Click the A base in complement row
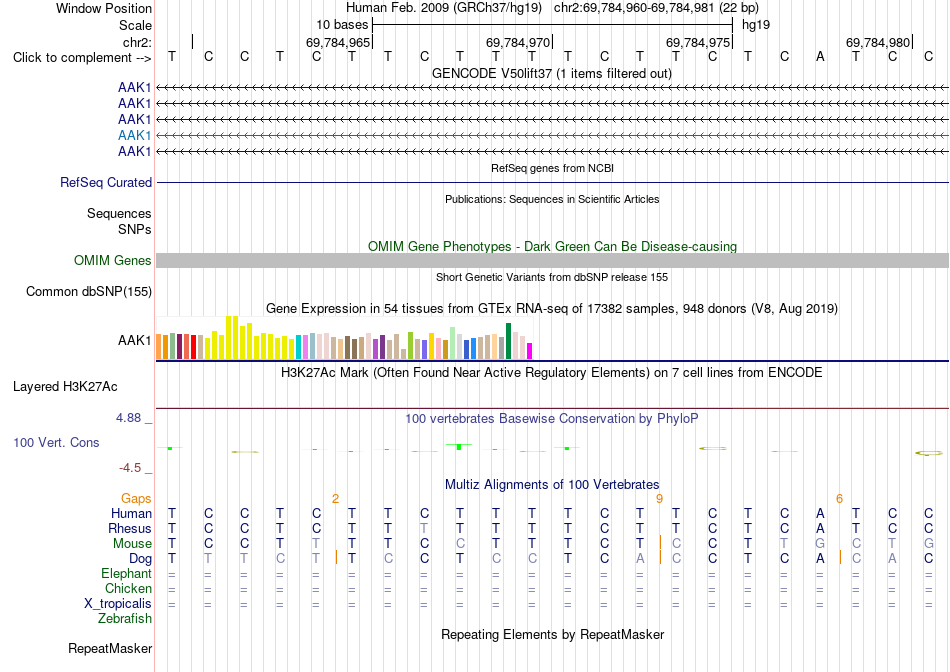 (820, 56)
